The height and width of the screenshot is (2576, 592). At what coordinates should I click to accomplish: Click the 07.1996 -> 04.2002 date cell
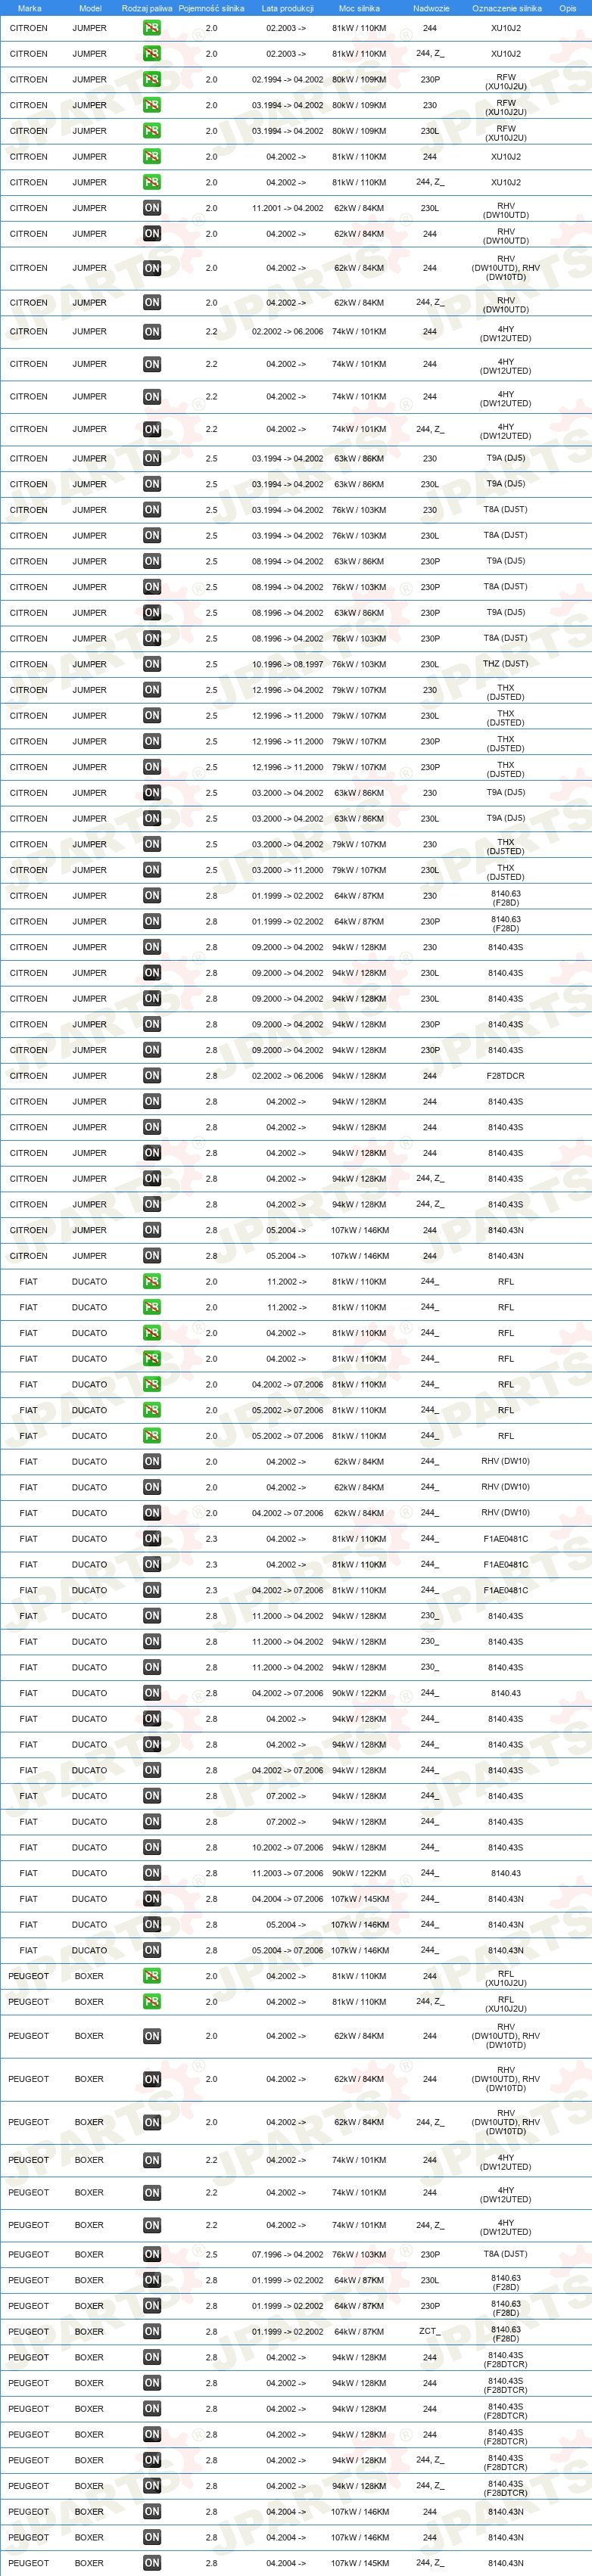point(288,2254)
